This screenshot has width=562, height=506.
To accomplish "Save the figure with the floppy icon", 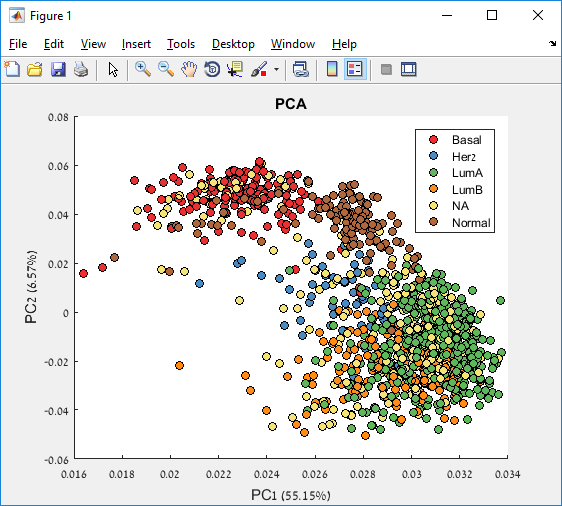I will (x=58, y=69).
